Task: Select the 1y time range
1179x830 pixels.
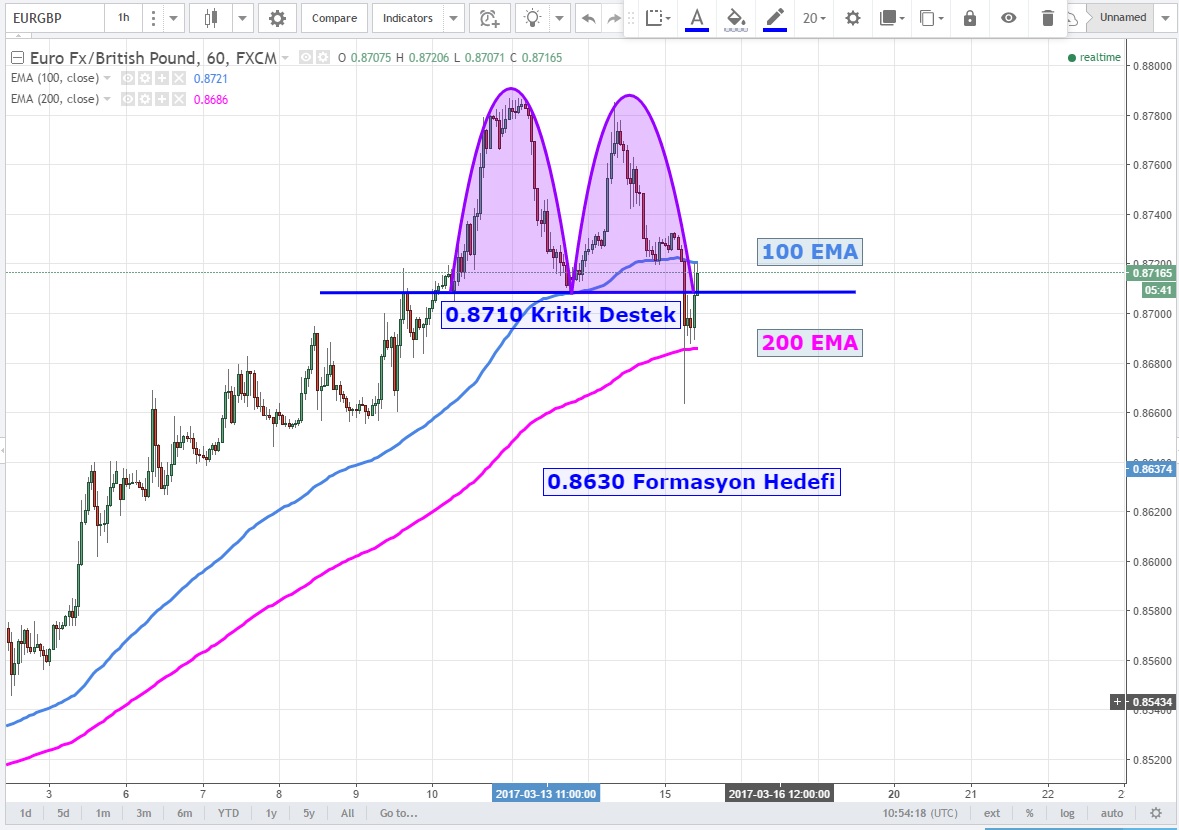Action: coord(271,813)
